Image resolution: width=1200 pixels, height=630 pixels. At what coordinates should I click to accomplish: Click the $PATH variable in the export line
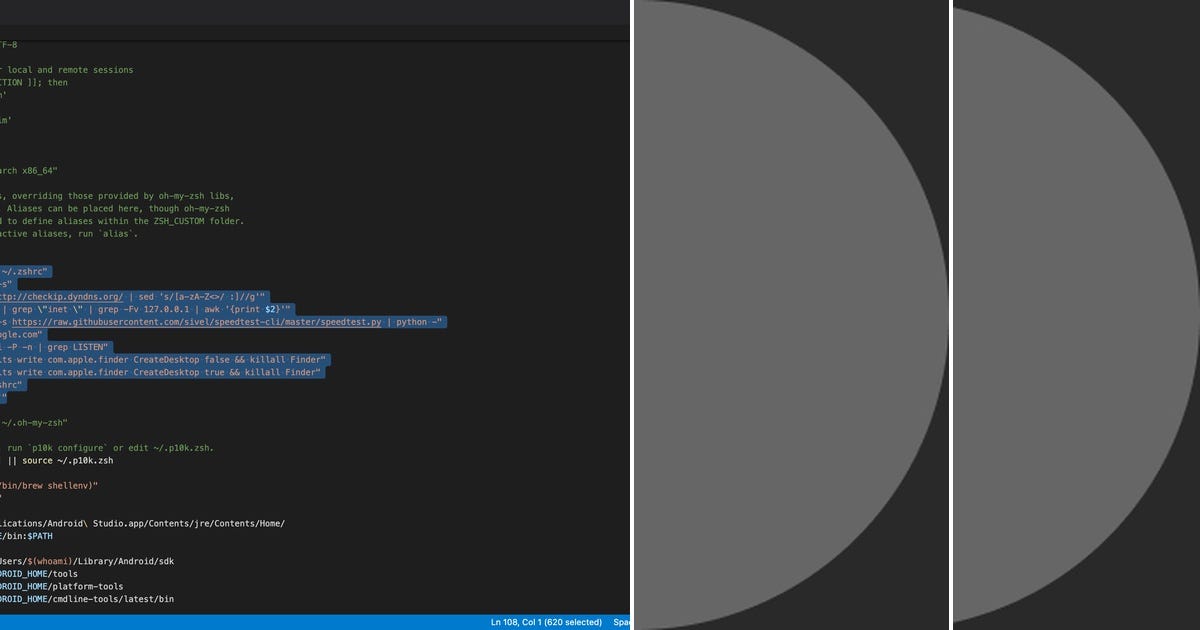(x=40, y=535)
